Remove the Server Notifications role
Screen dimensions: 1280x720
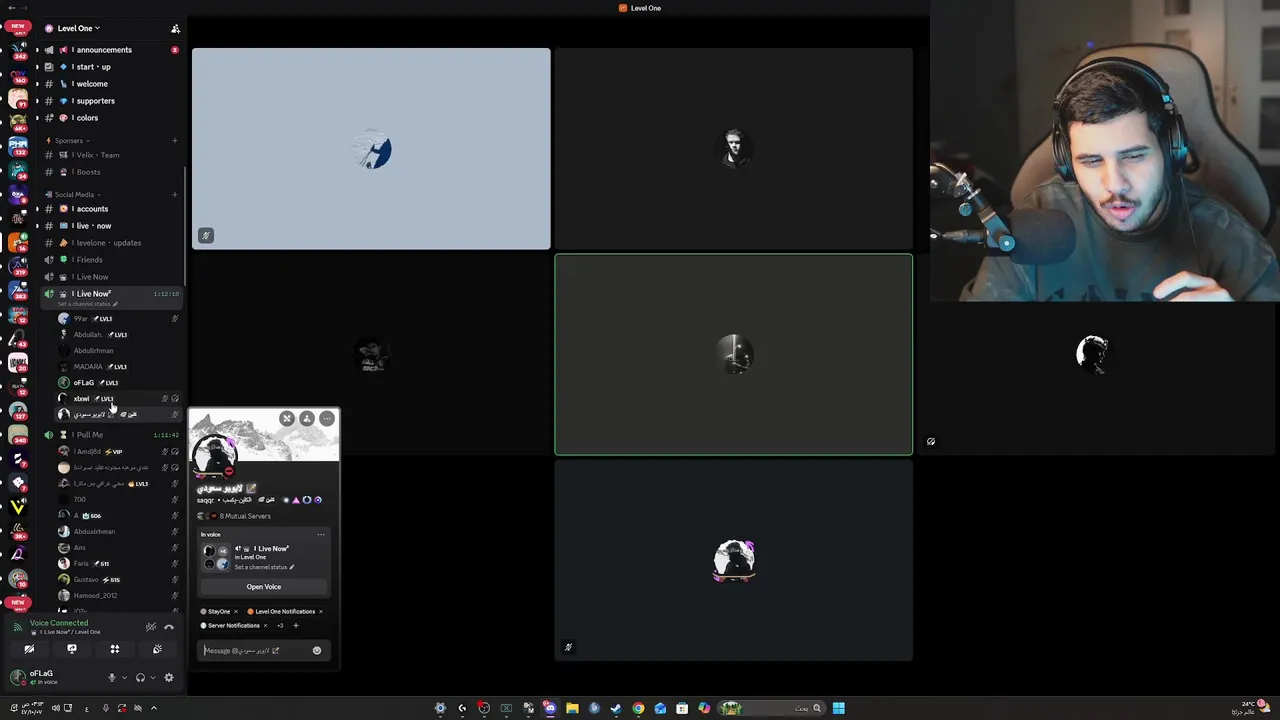265,626
